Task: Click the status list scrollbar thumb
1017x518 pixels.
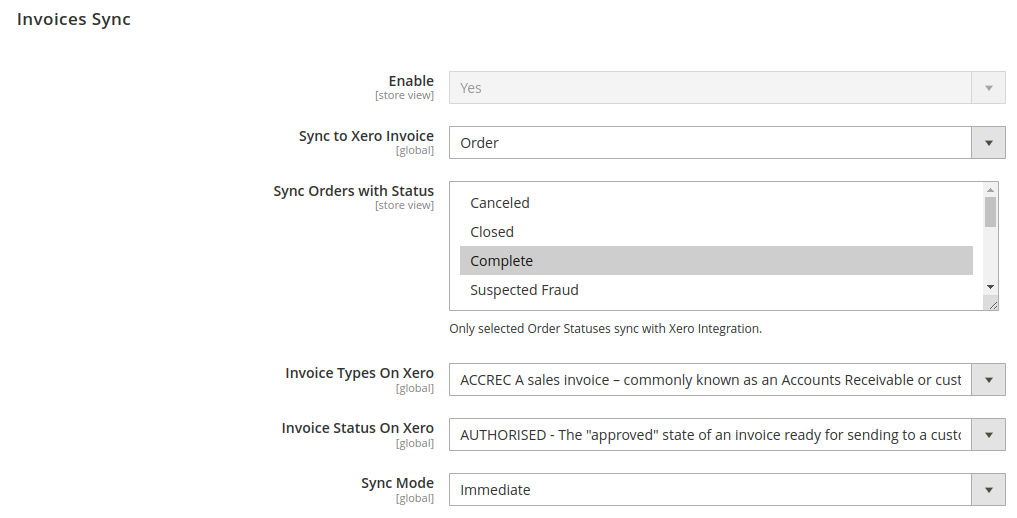Action: pyautogui.click(x=990, y=212)
